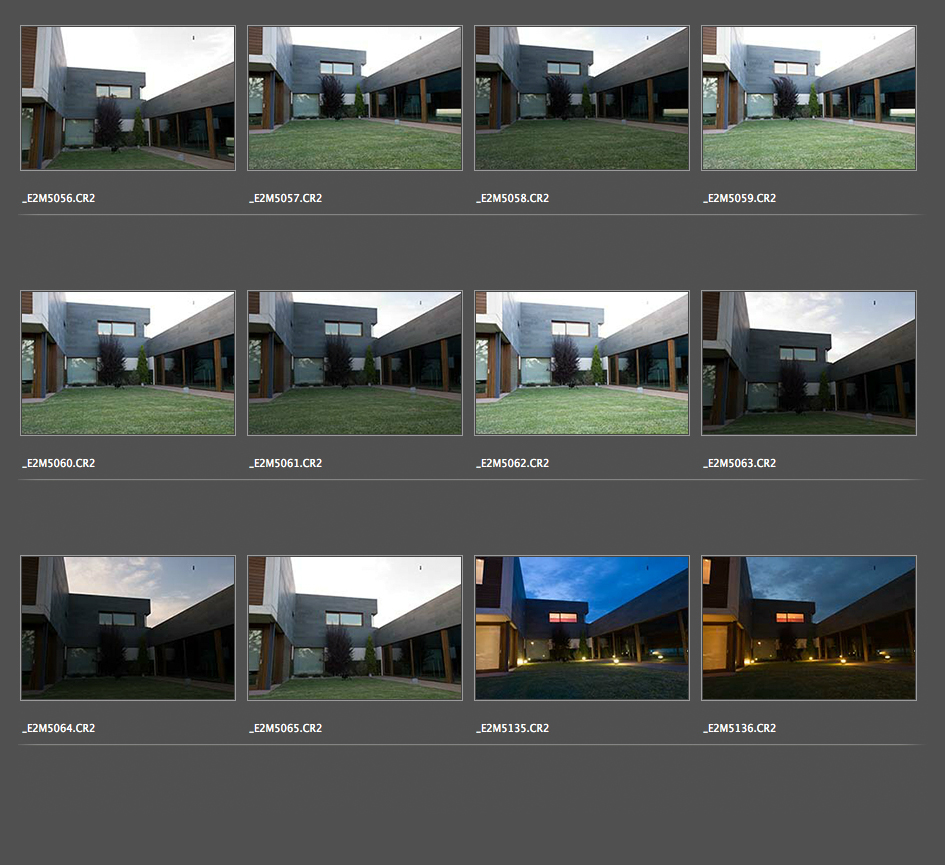Select the darker _E2M5063.CR2 thumbnail

(809, 363)
